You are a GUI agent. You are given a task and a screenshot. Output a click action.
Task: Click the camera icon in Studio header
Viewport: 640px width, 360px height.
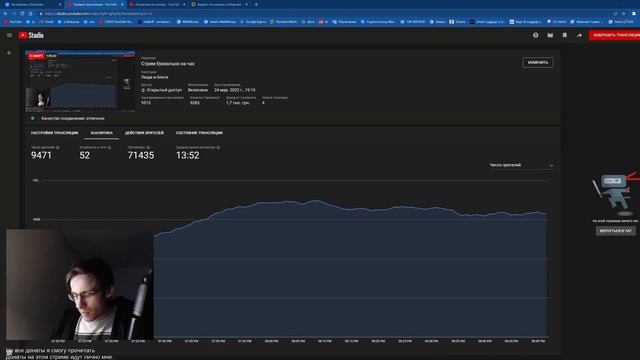(x=550, y=35)
